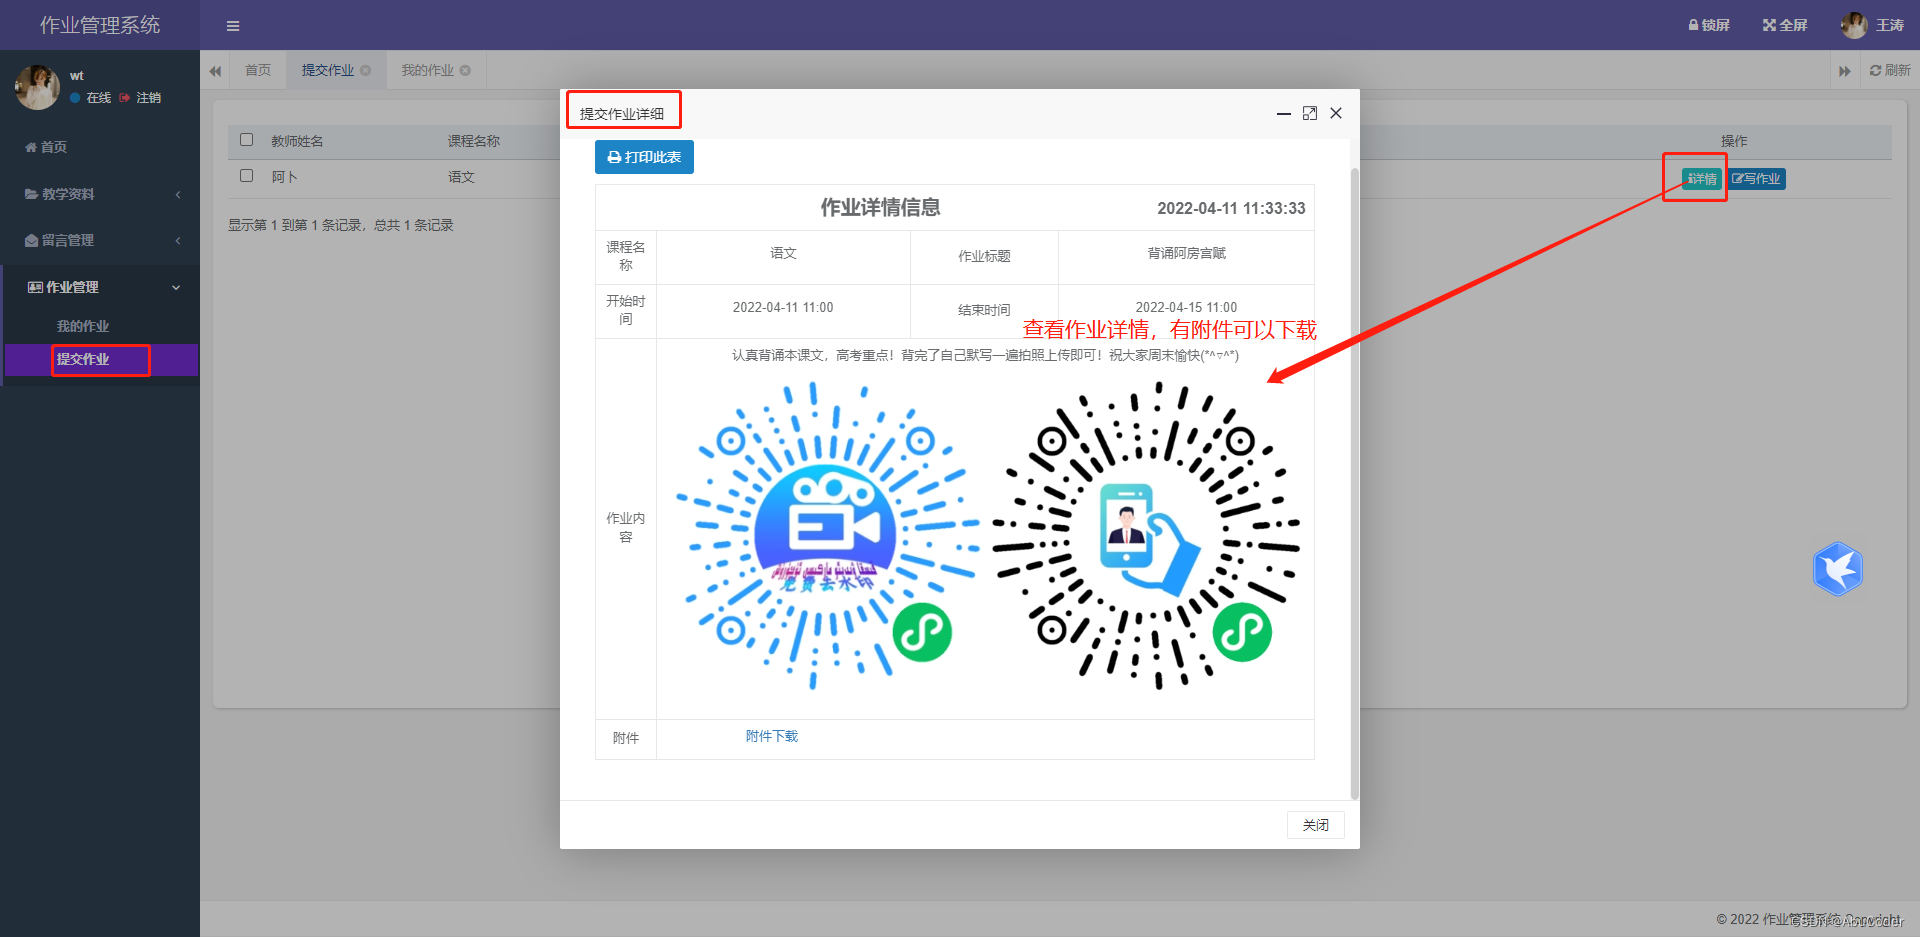Expand the 教学资料 sidebar menu
Screen dimensions: 1920x937
pos(100,194)
